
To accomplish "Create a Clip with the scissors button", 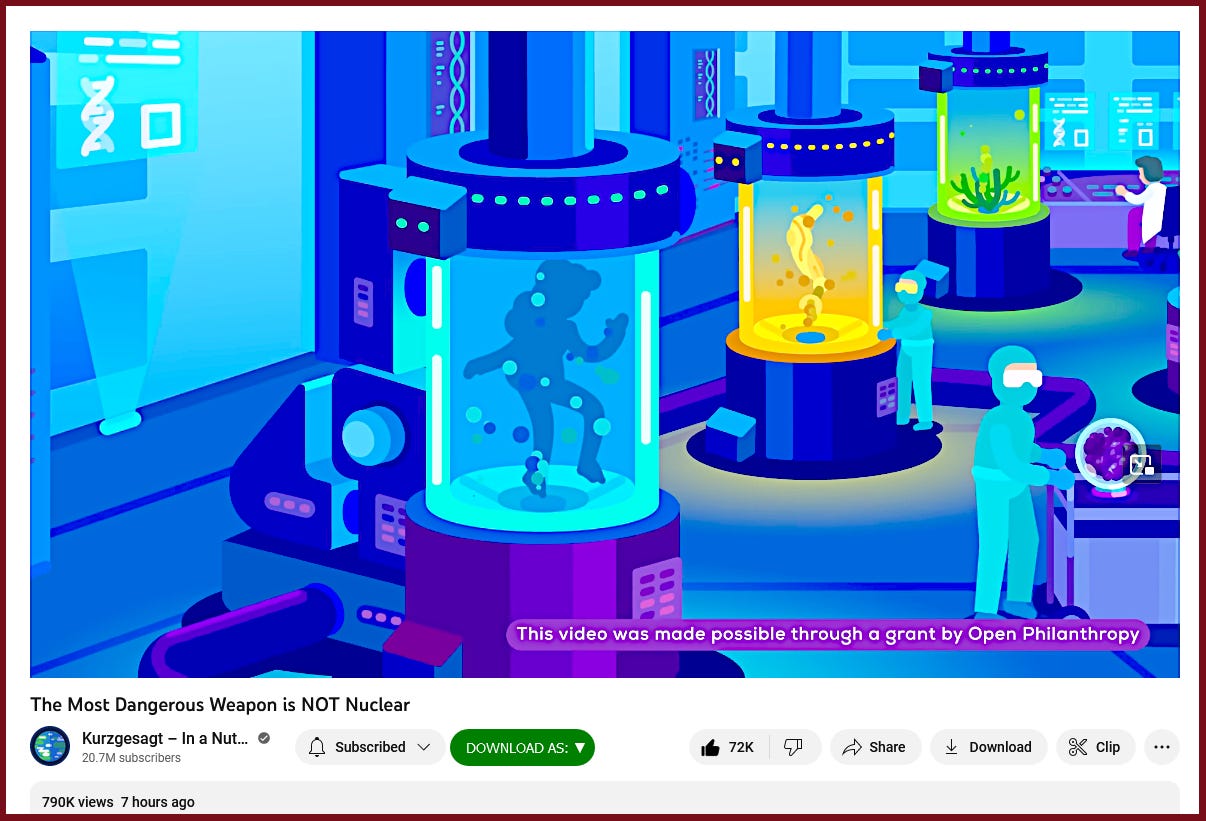I will 1095,747.
